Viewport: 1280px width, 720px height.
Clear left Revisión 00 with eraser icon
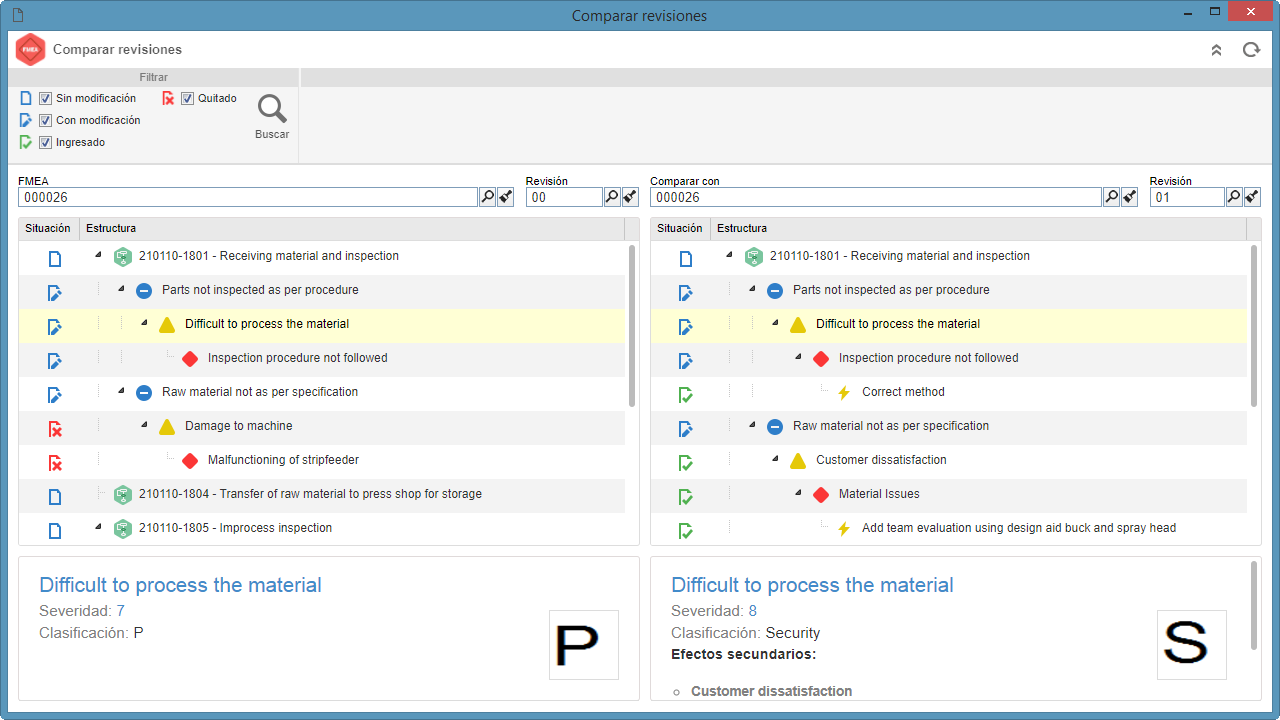click(x=630, y=197)
